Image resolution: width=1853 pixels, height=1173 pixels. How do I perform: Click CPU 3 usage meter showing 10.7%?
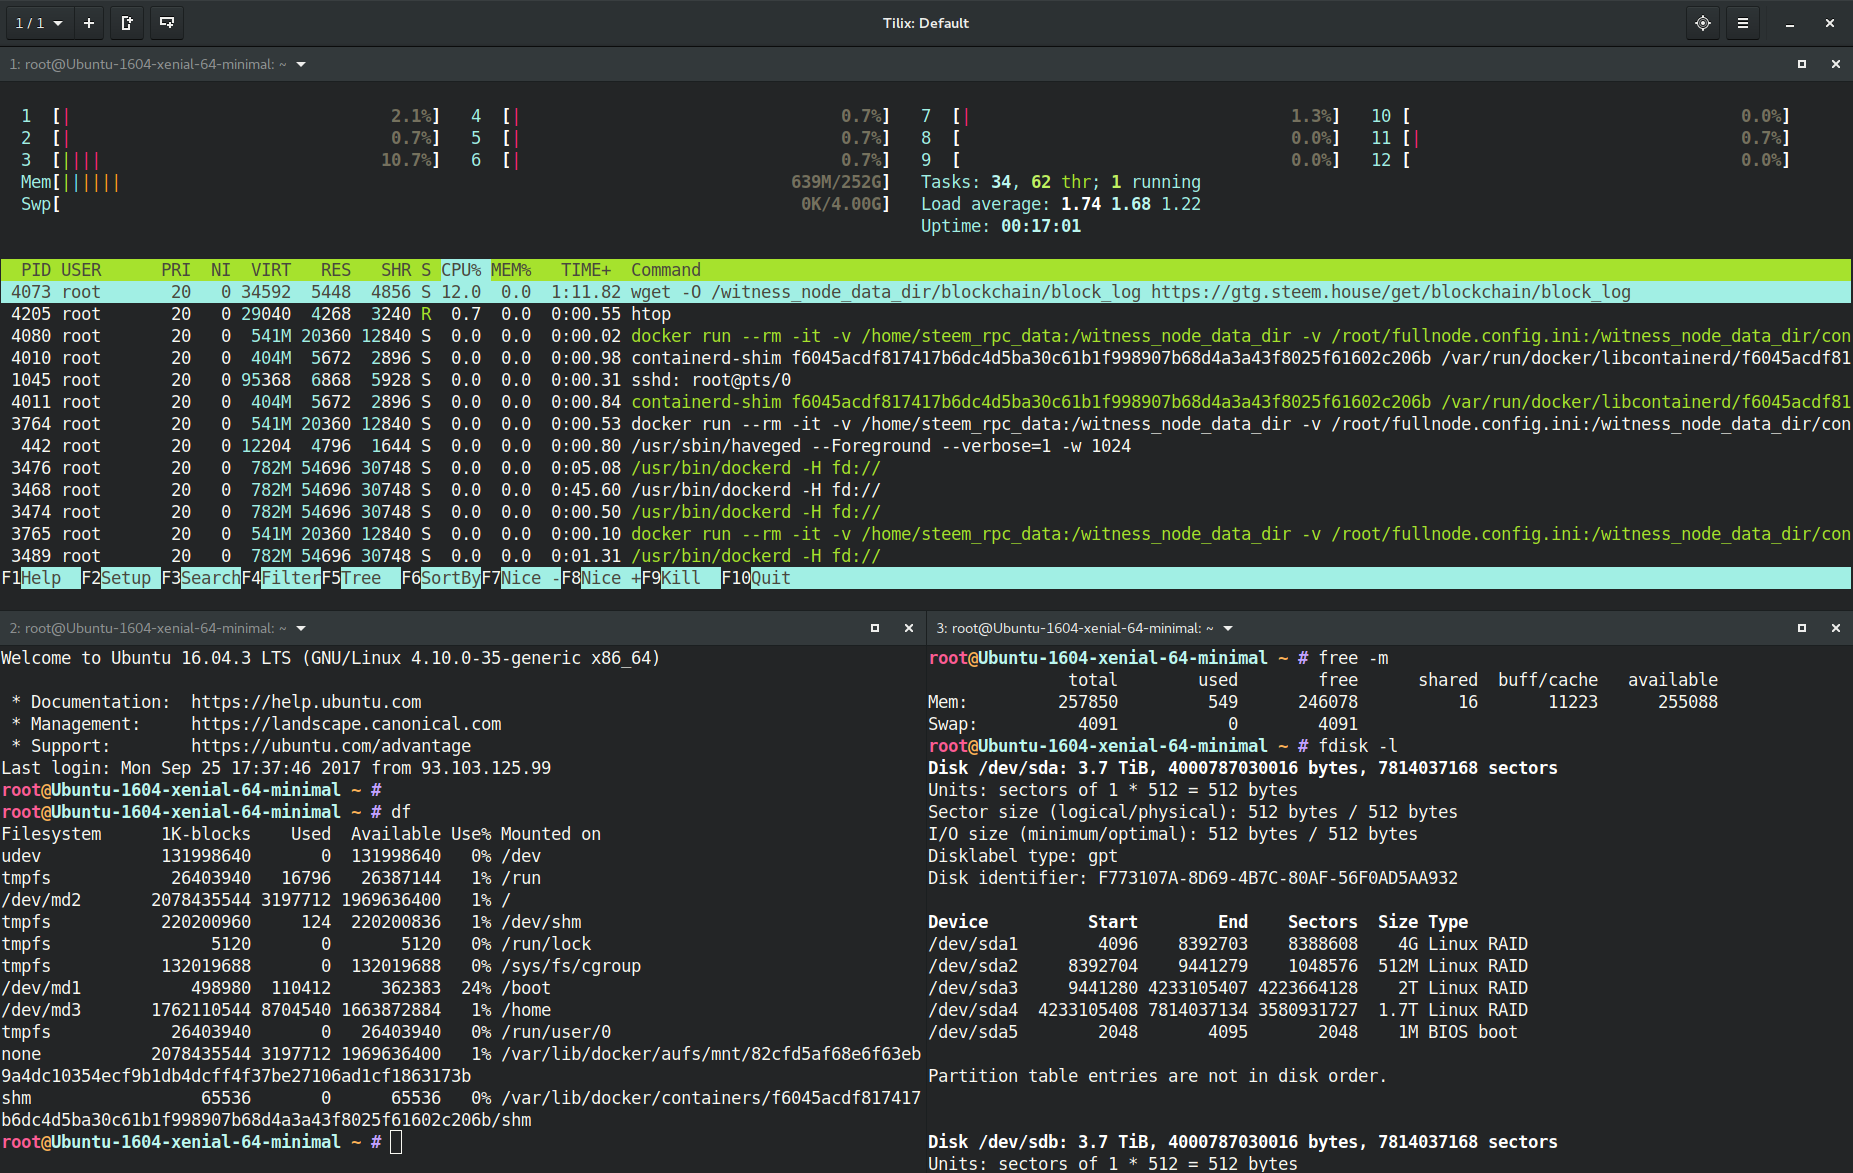point(231,160)
